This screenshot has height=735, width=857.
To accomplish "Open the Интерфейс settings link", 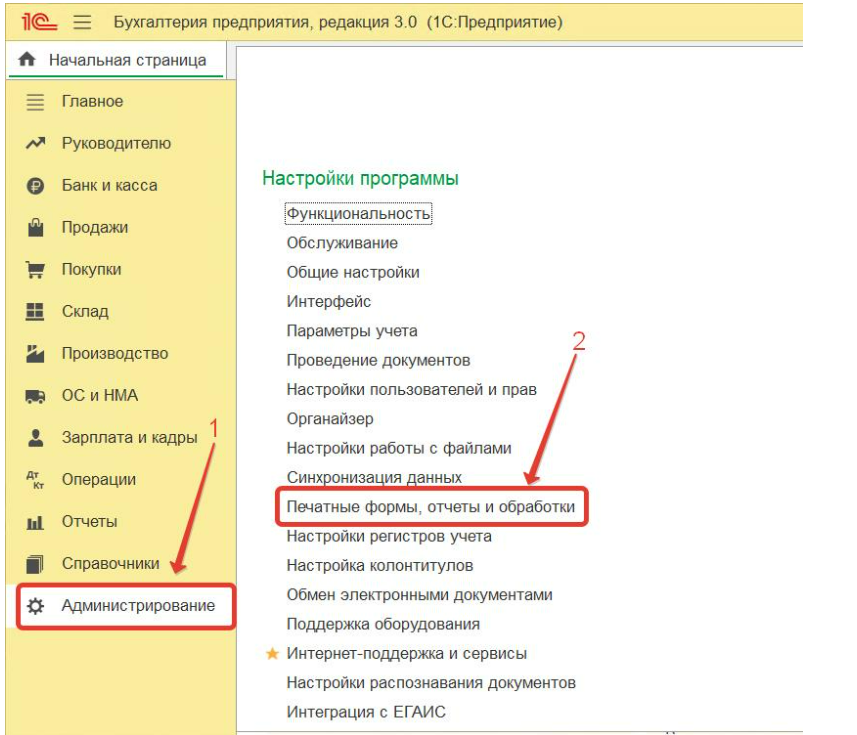I will (x=329, y=302).
